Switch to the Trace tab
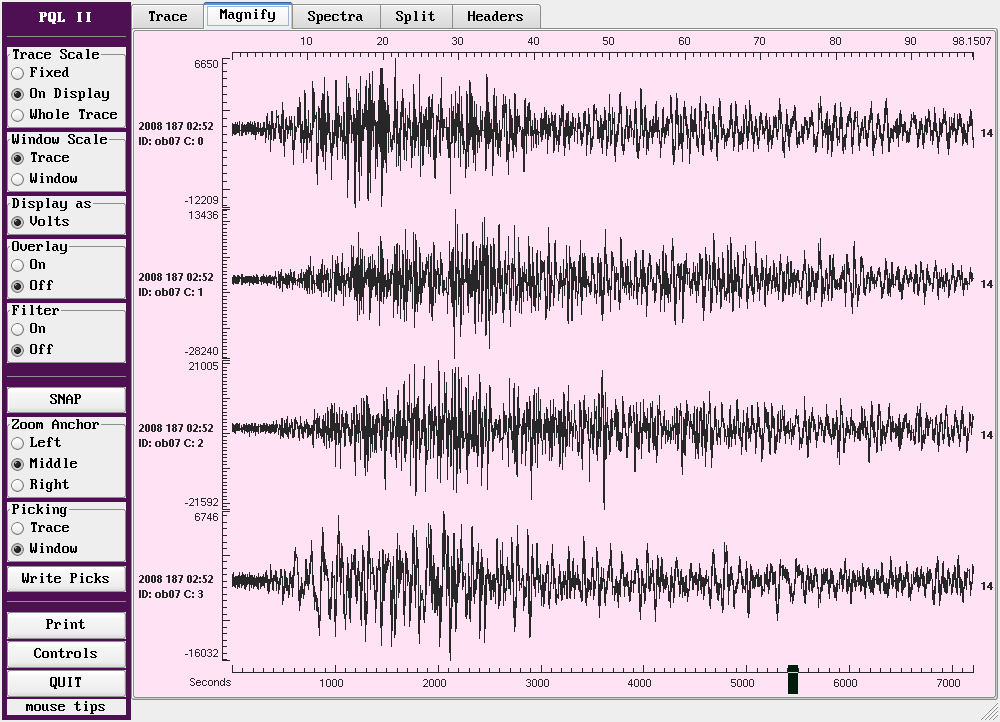Image resolution: width=1000 pixels, height=722 pixels. 168,16
